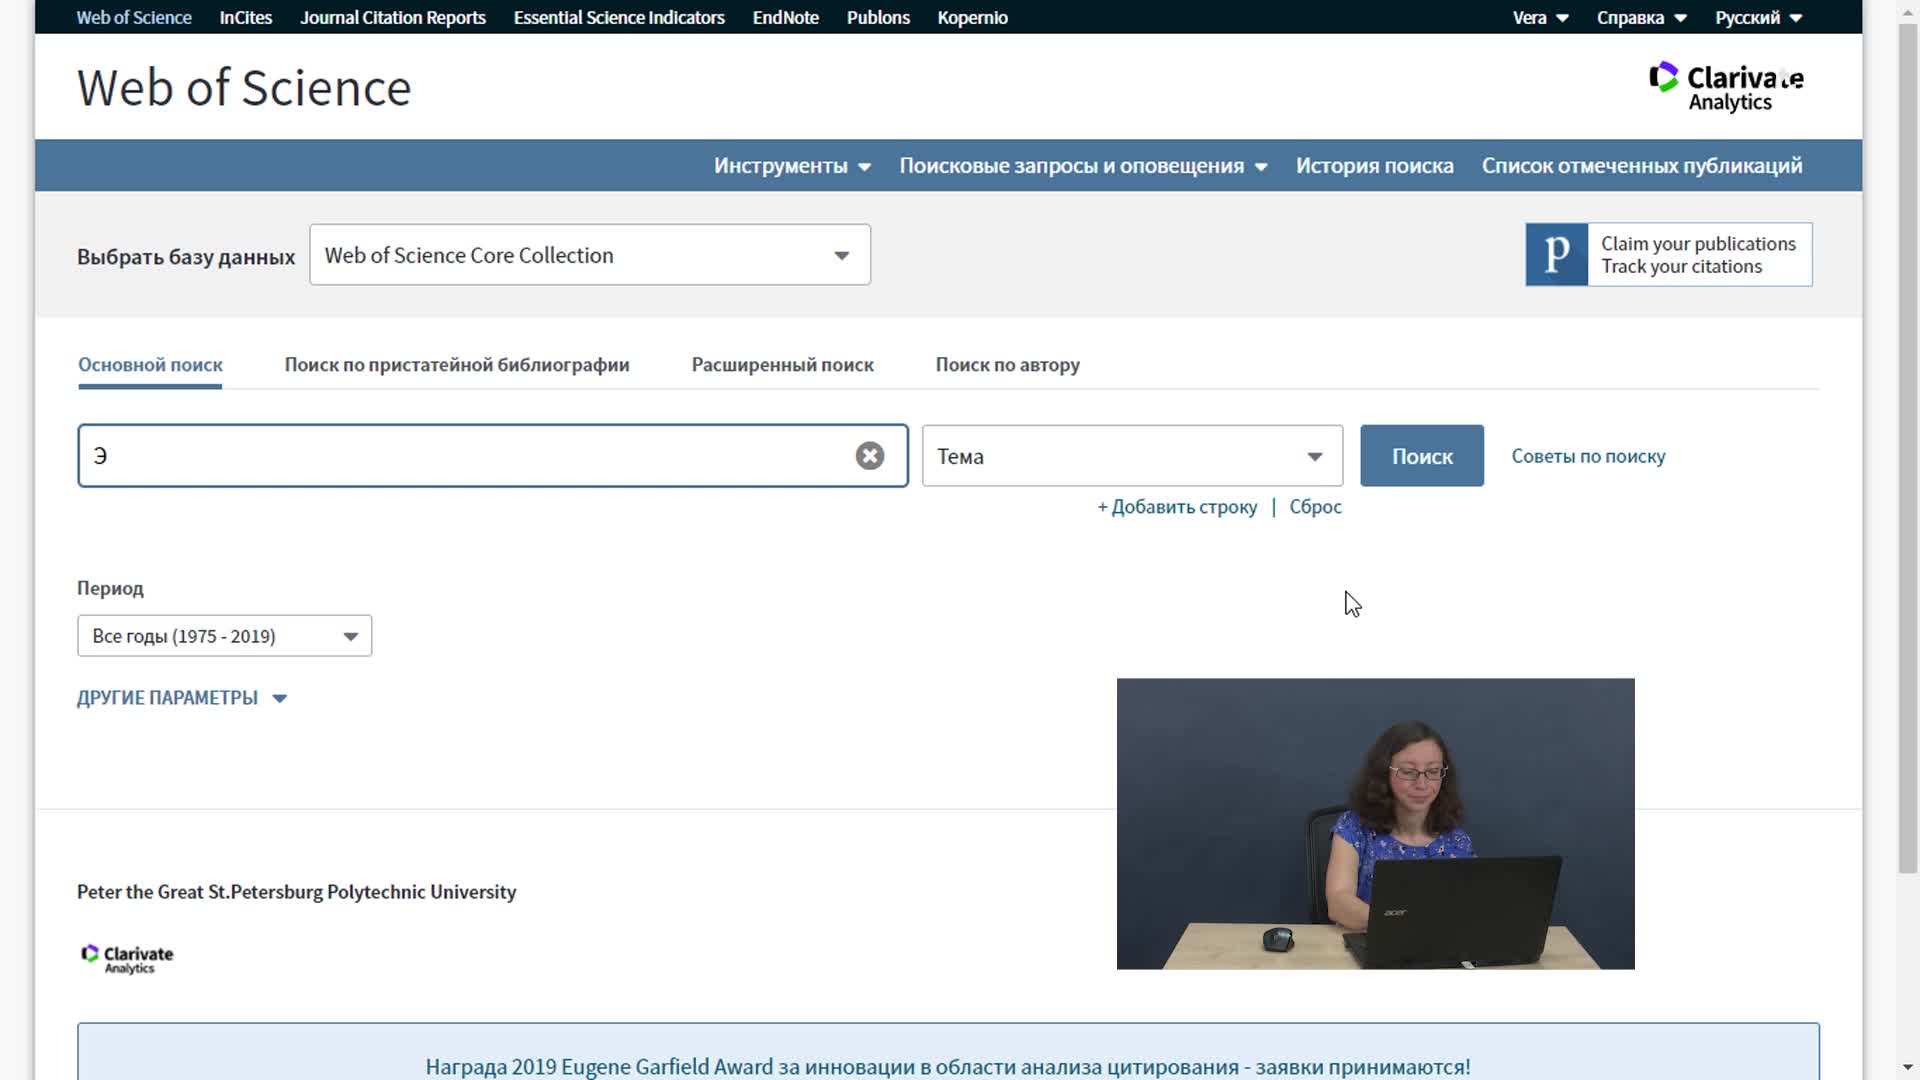Expand ДРУГИЕ ПАРАМЕТРЫ section
The image size is (1920, 1080).
pyautogui.click(x=182, y=698)
